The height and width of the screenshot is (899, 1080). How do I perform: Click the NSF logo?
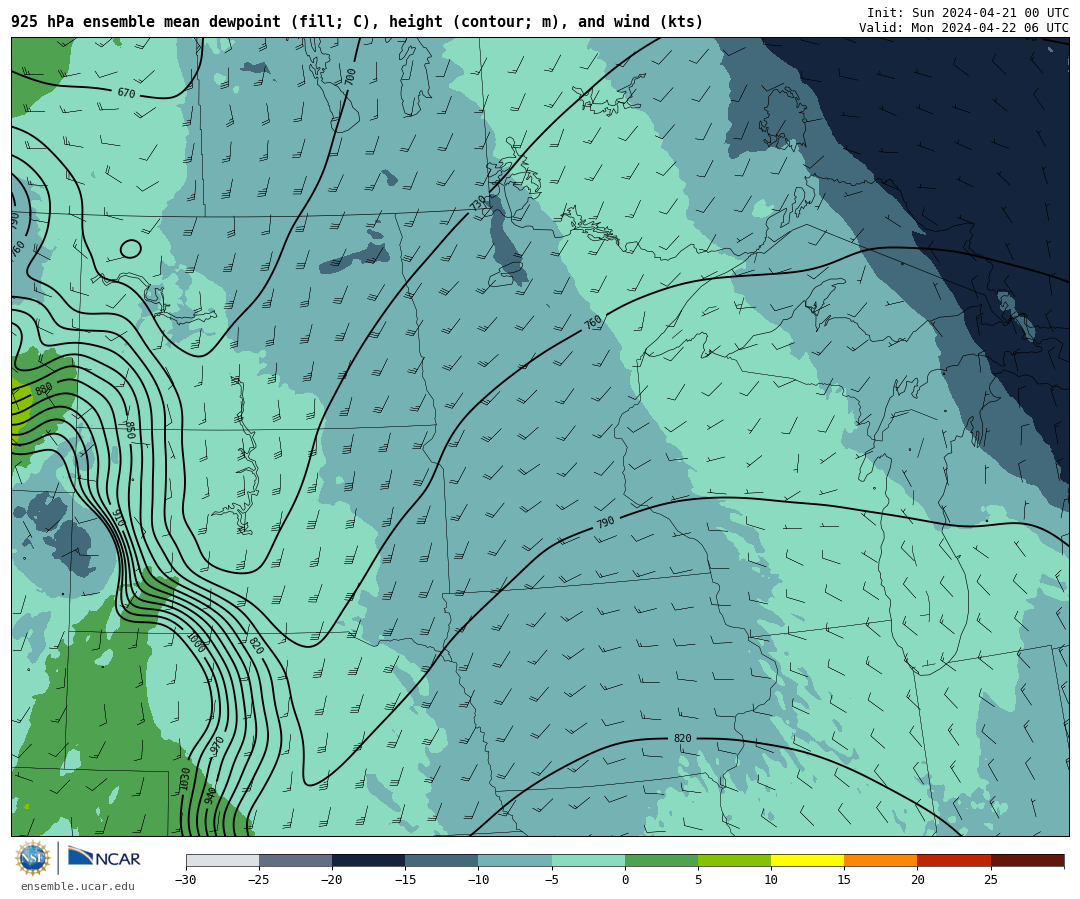pos(33,858)
